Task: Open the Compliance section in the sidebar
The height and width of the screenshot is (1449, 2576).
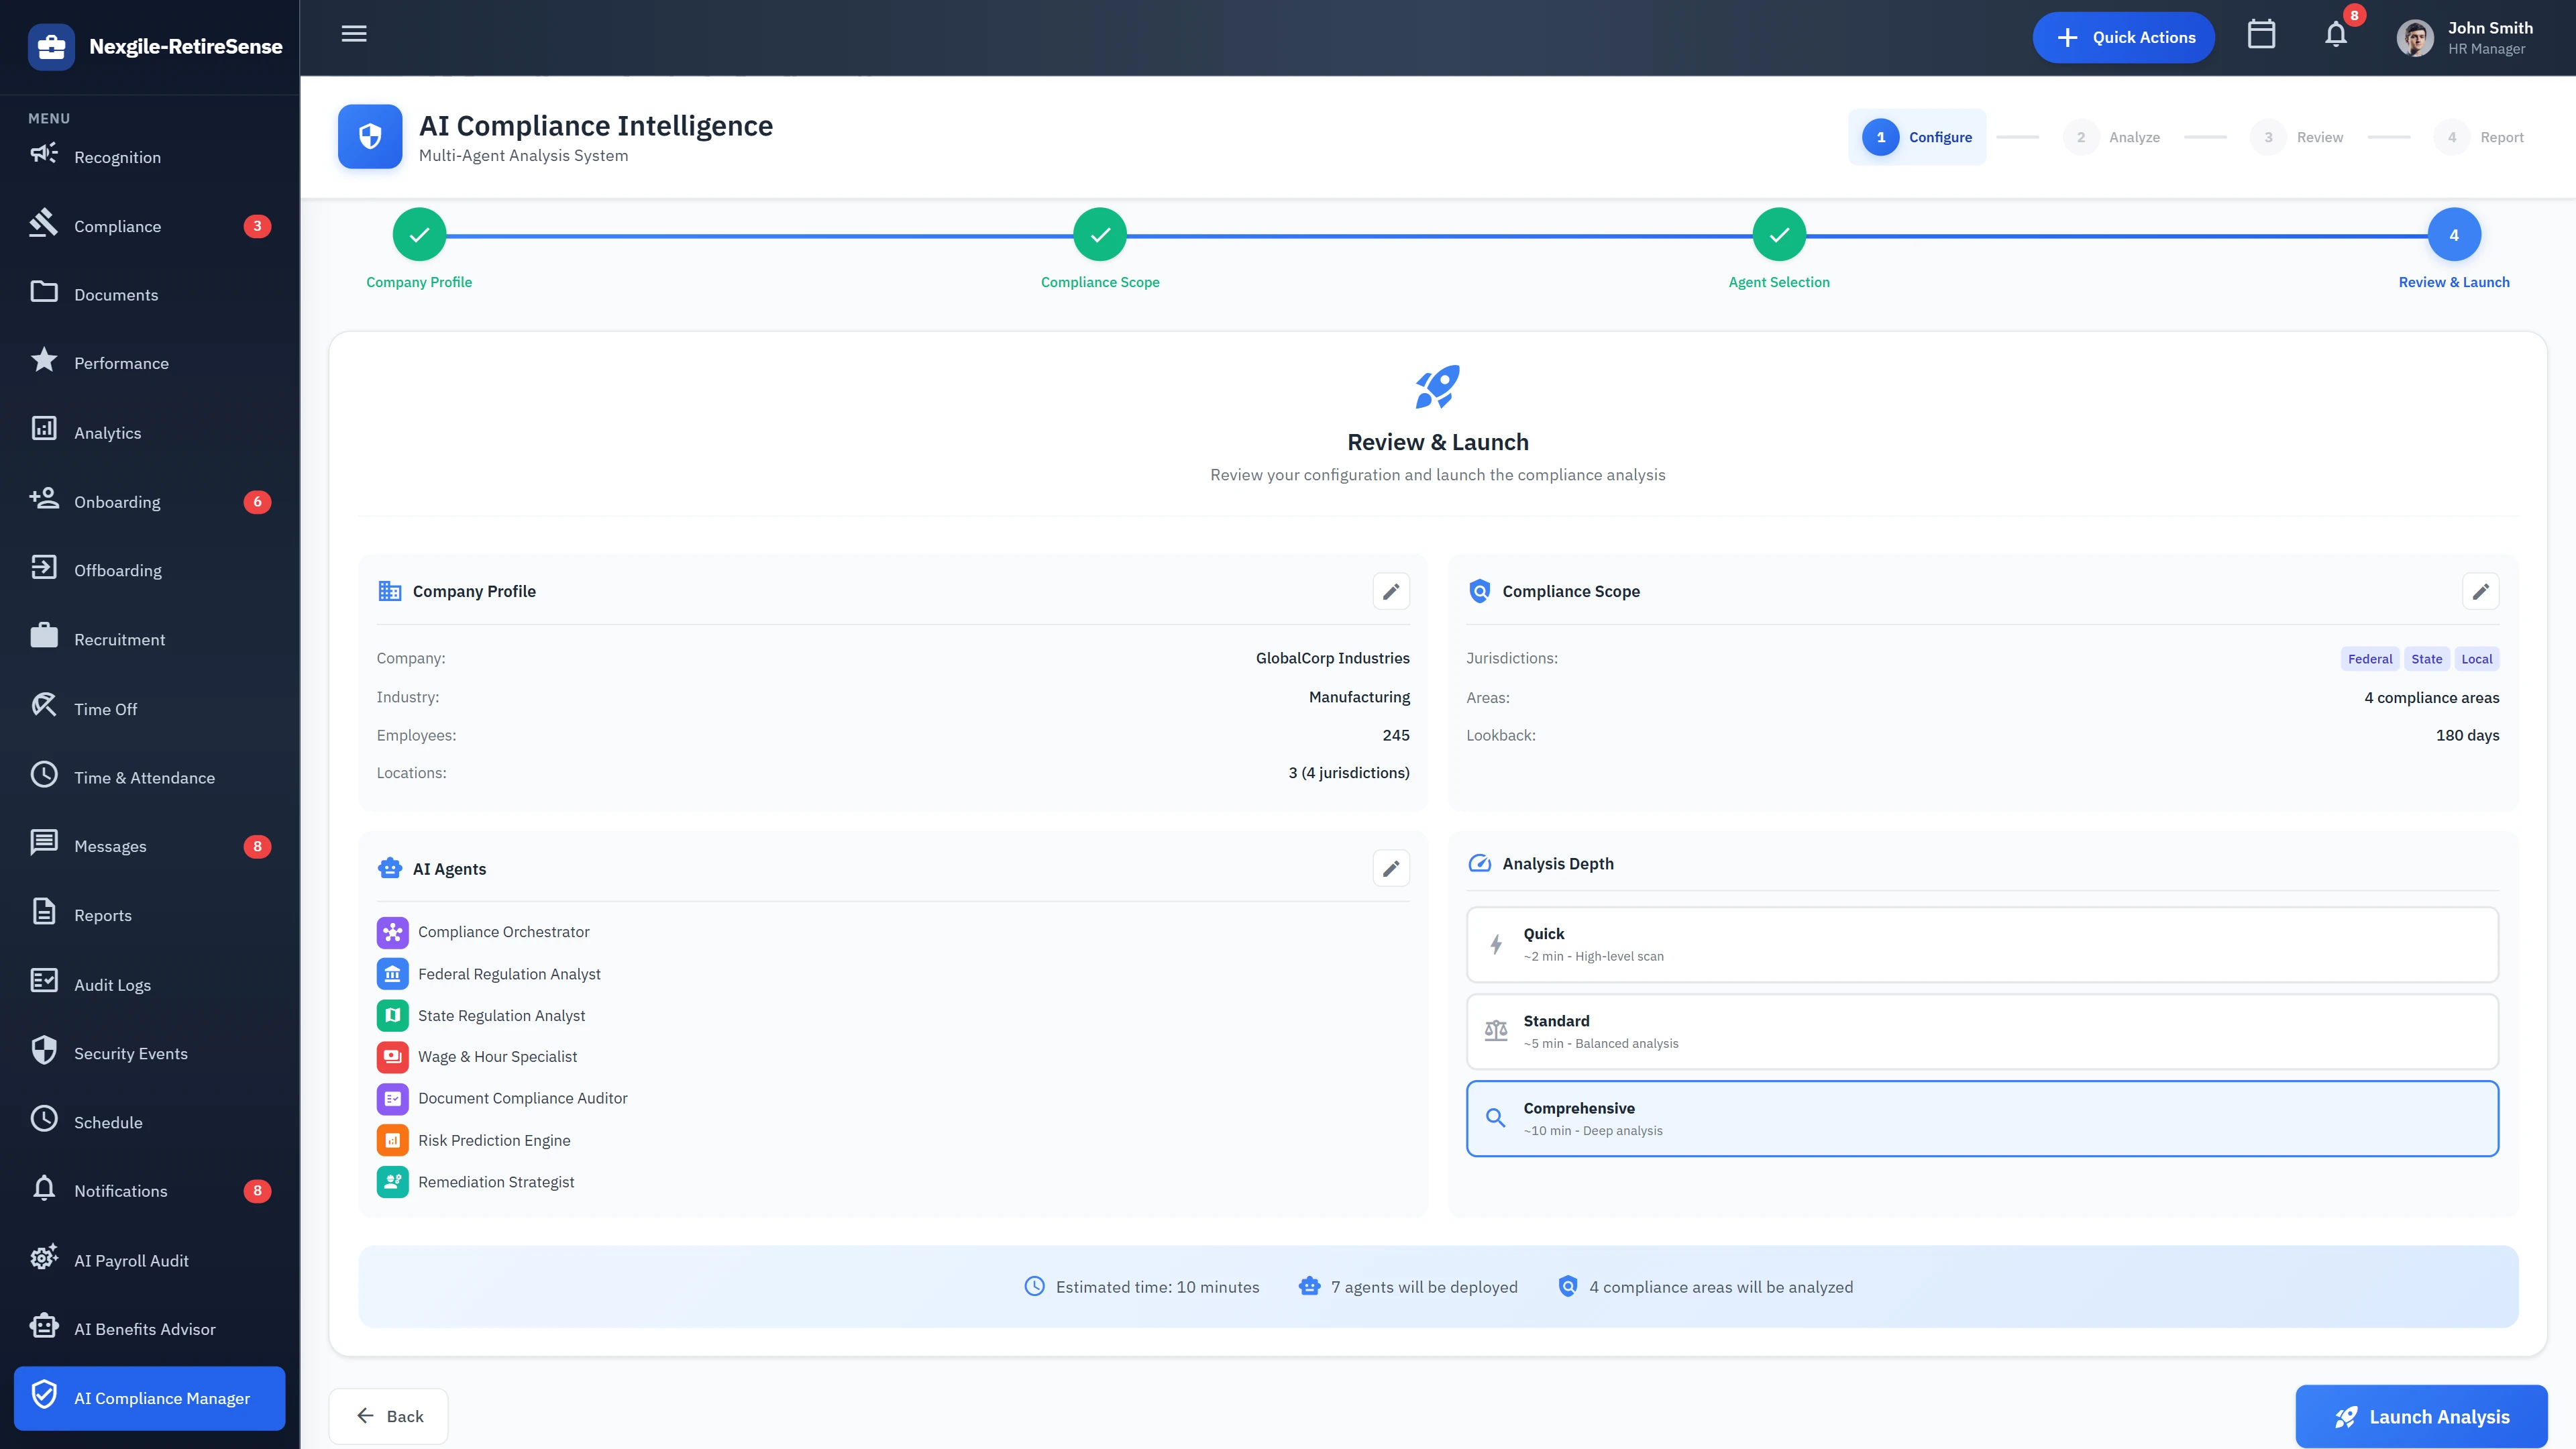Action: coord(118,226)
